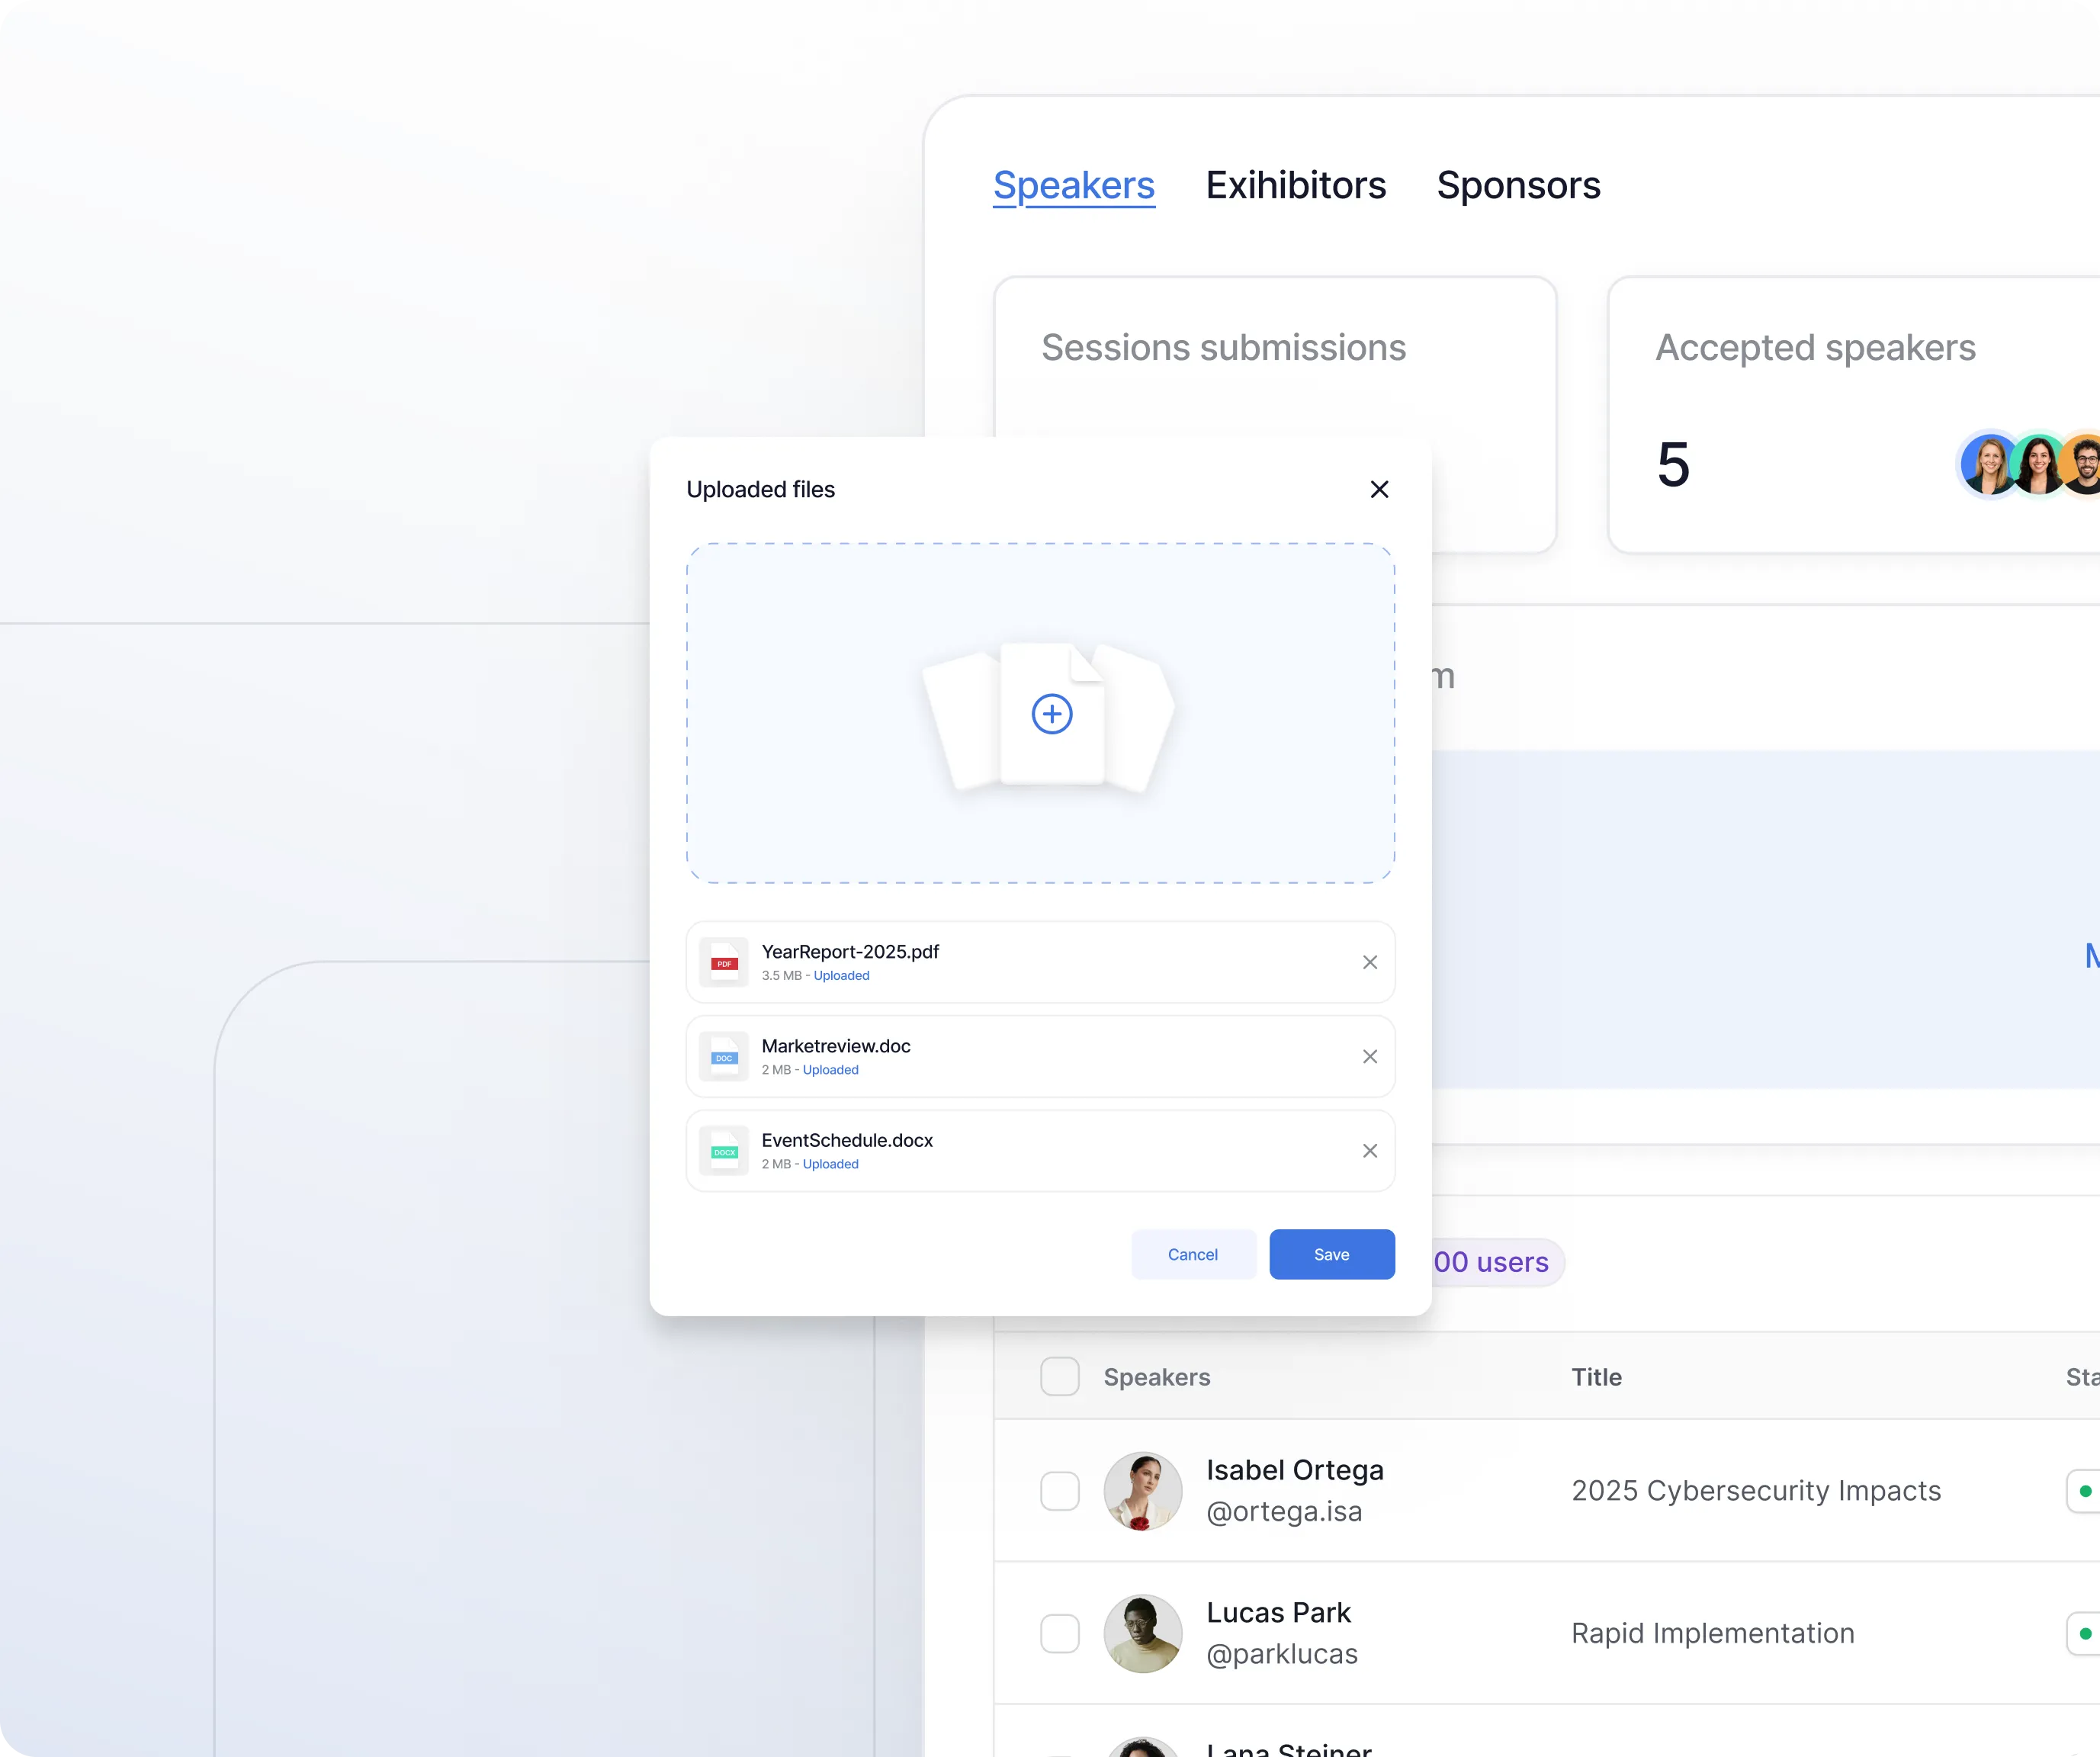2100x1757 pixels.
Task: Click the DOC file type icon
Action: pyautogui.click(x=724, y=1056)
